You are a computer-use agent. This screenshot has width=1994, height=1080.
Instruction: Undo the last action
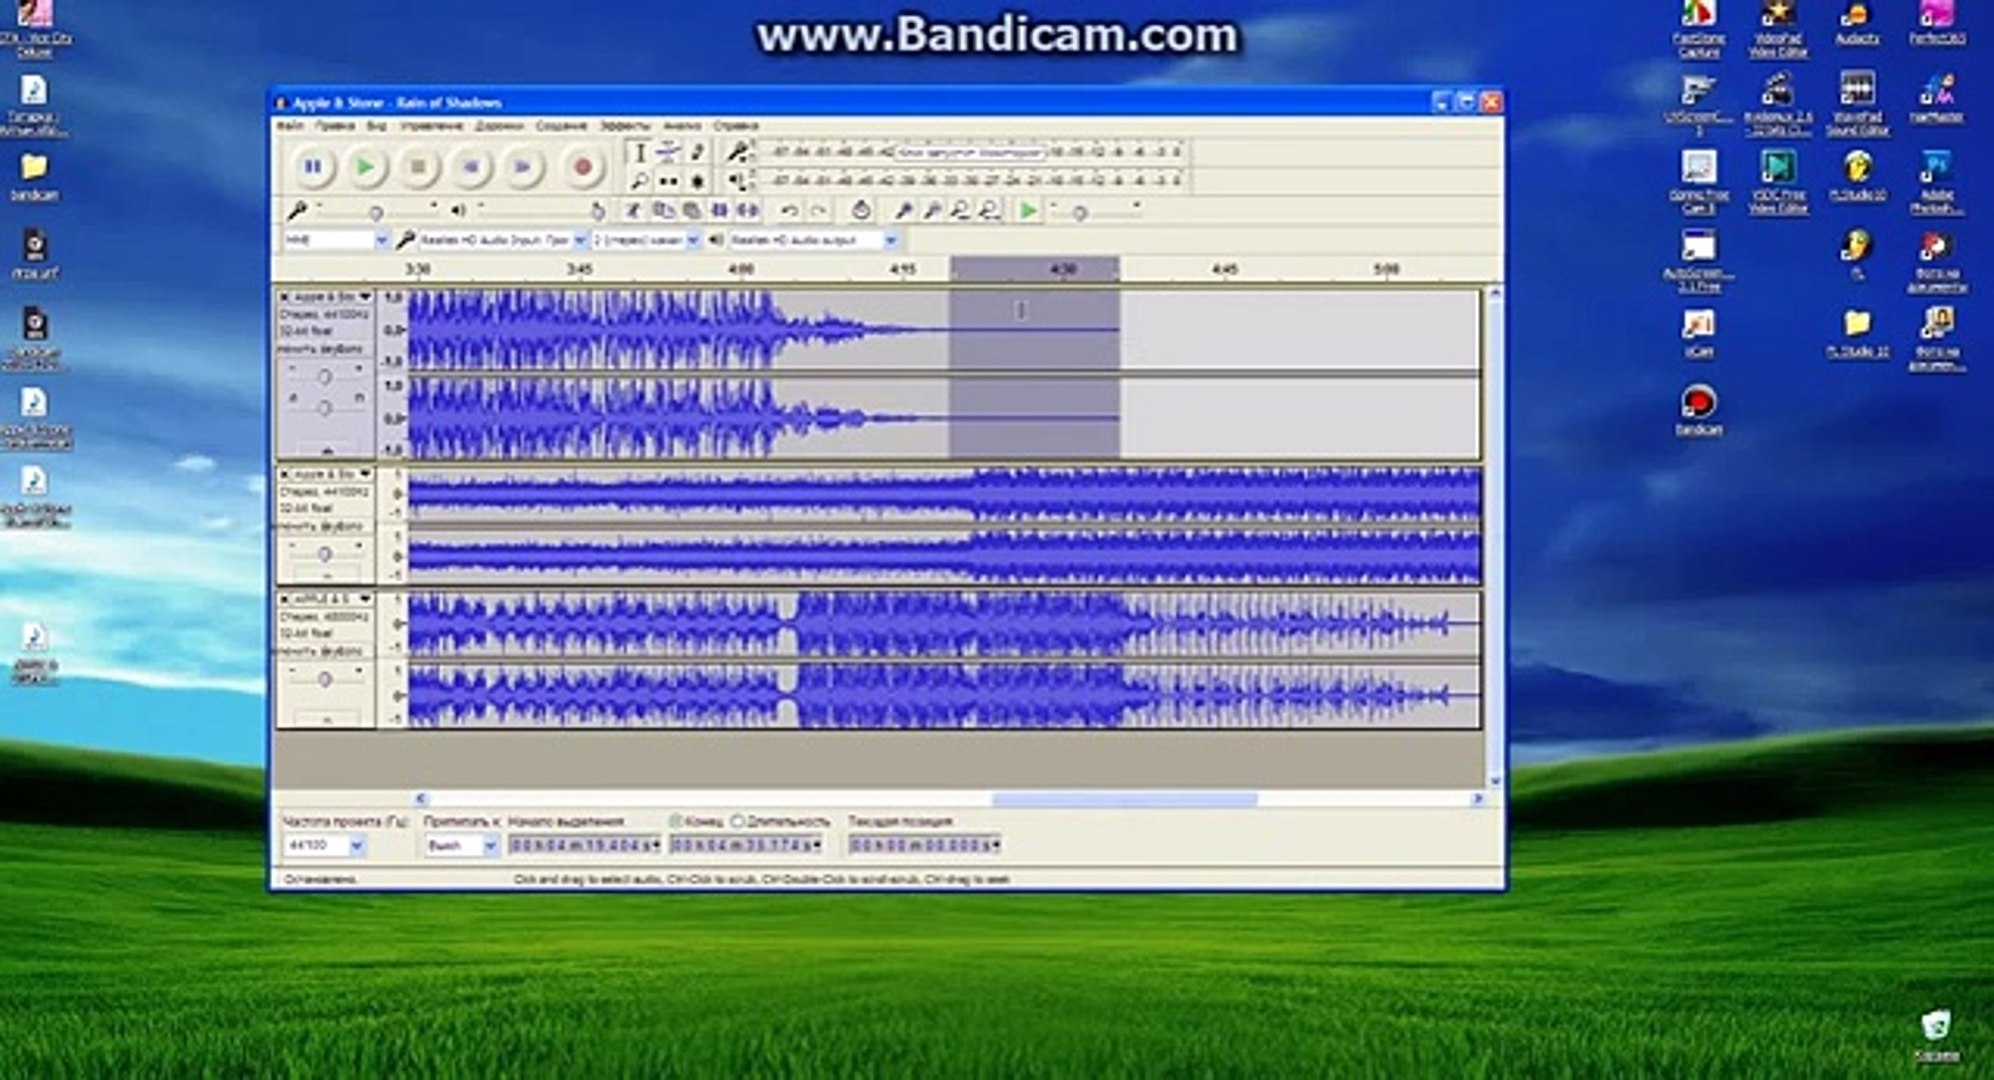coord(789,211)
